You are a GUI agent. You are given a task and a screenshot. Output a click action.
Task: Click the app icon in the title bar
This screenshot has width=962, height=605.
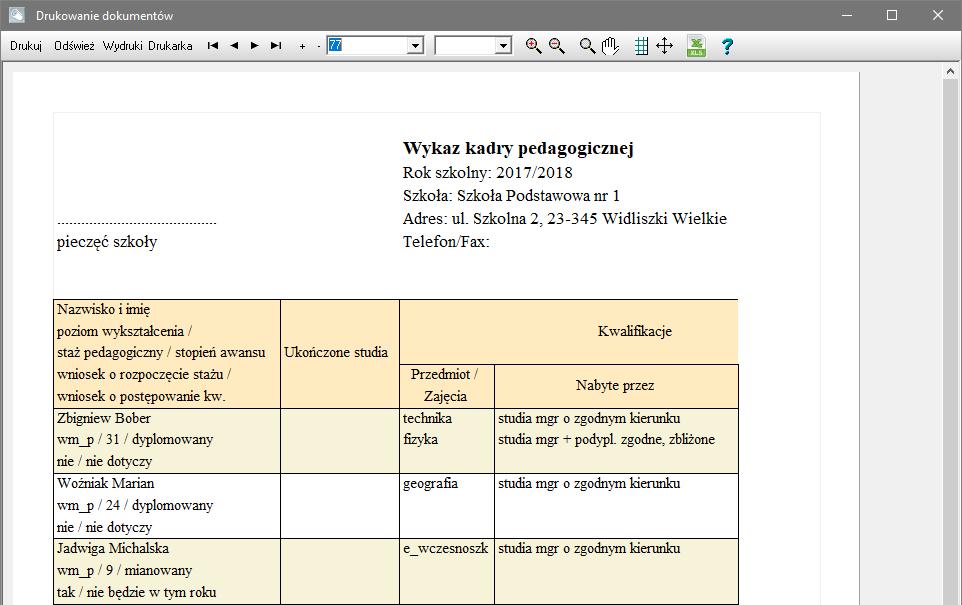(x=17, y=15)
